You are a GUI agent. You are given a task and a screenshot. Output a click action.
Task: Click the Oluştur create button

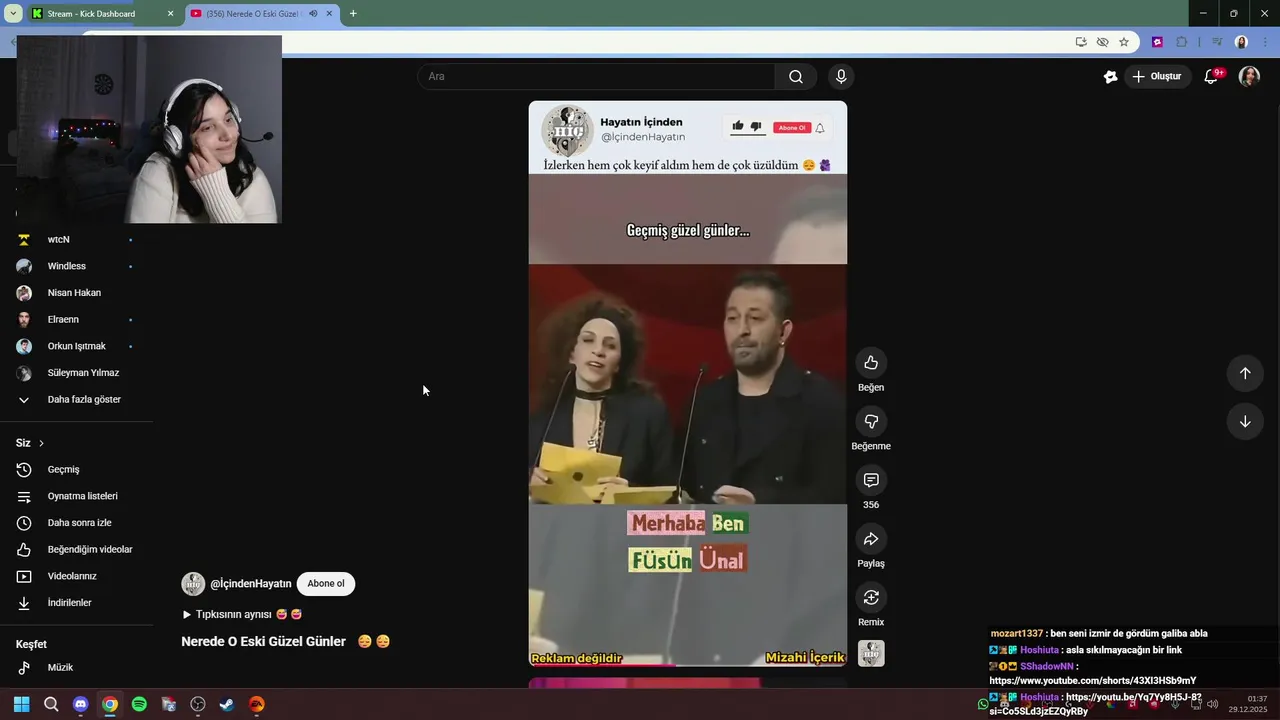(x=1156, y=77)
